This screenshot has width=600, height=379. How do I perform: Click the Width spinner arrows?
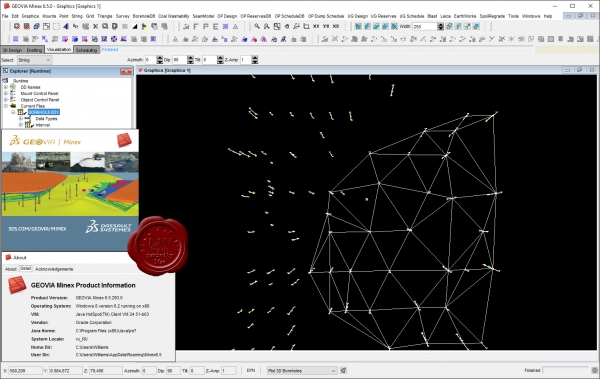coord(440,26)
